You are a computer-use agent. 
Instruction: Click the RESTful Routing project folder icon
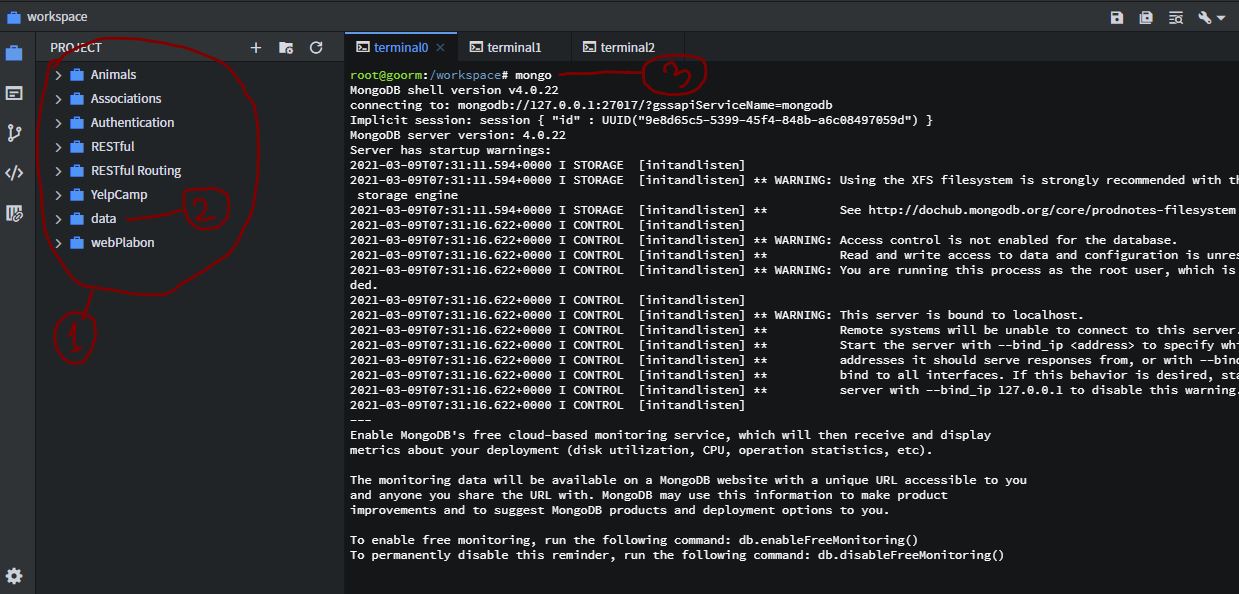[x=76, y=171]
